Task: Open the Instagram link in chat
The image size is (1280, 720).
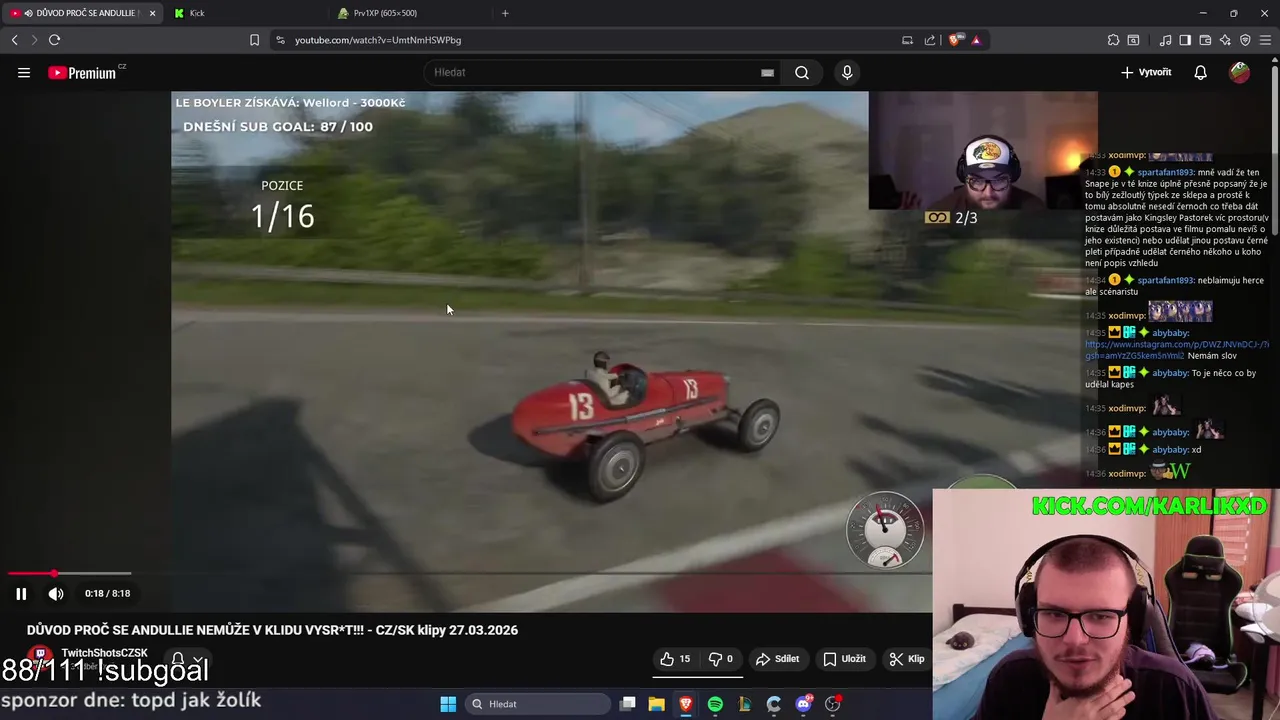Action: coord(1176,349)
